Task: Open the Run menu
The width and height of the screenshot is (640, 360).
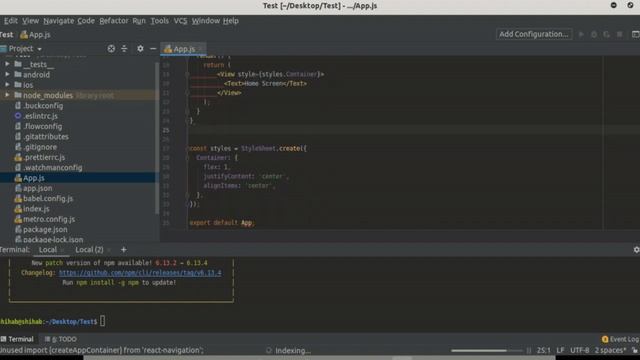Action: (x=139, y=21)
